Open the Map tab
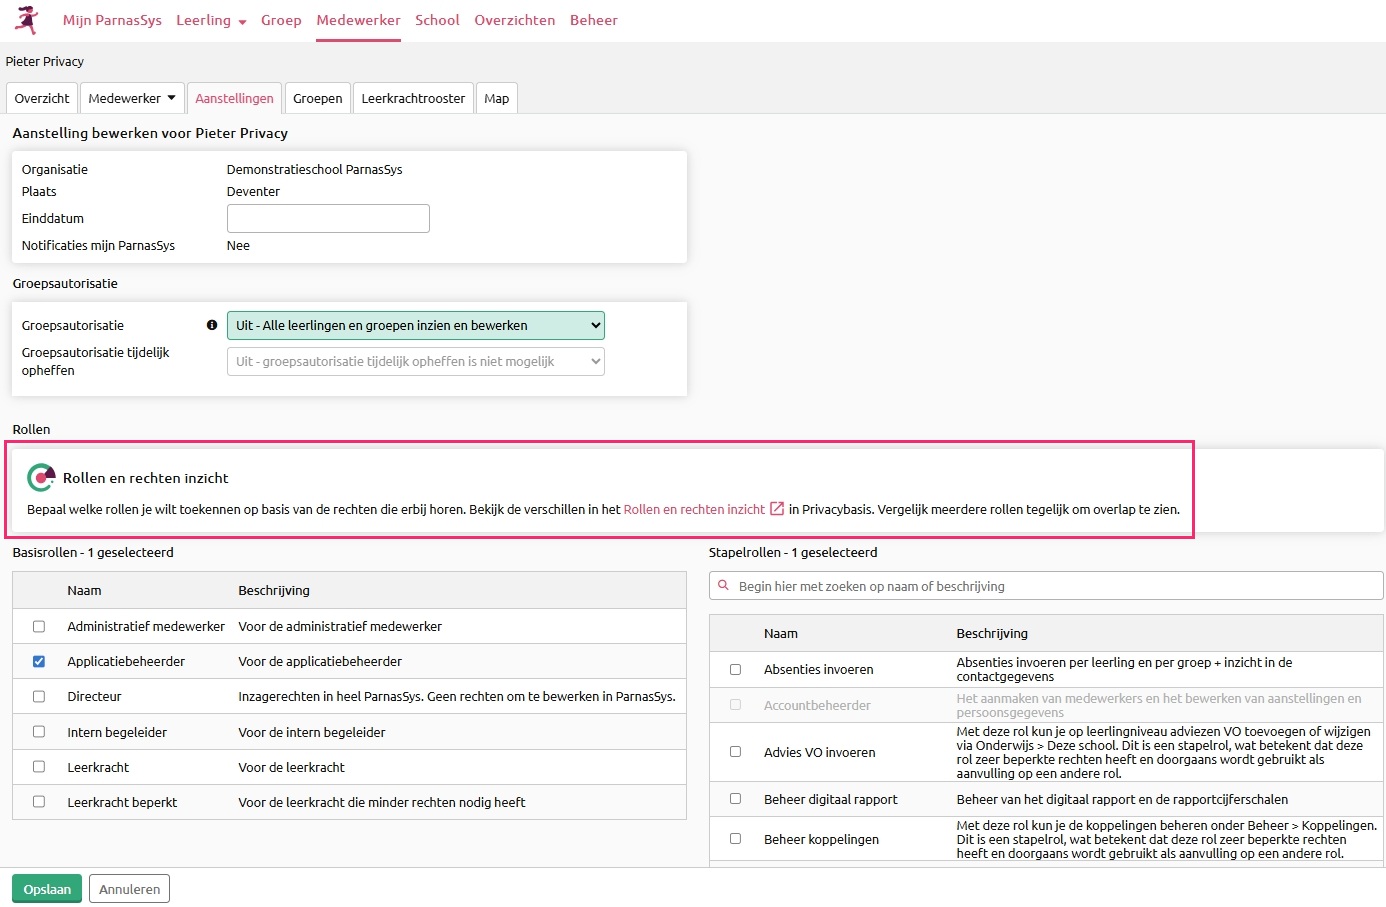 (x=497, y=98)
